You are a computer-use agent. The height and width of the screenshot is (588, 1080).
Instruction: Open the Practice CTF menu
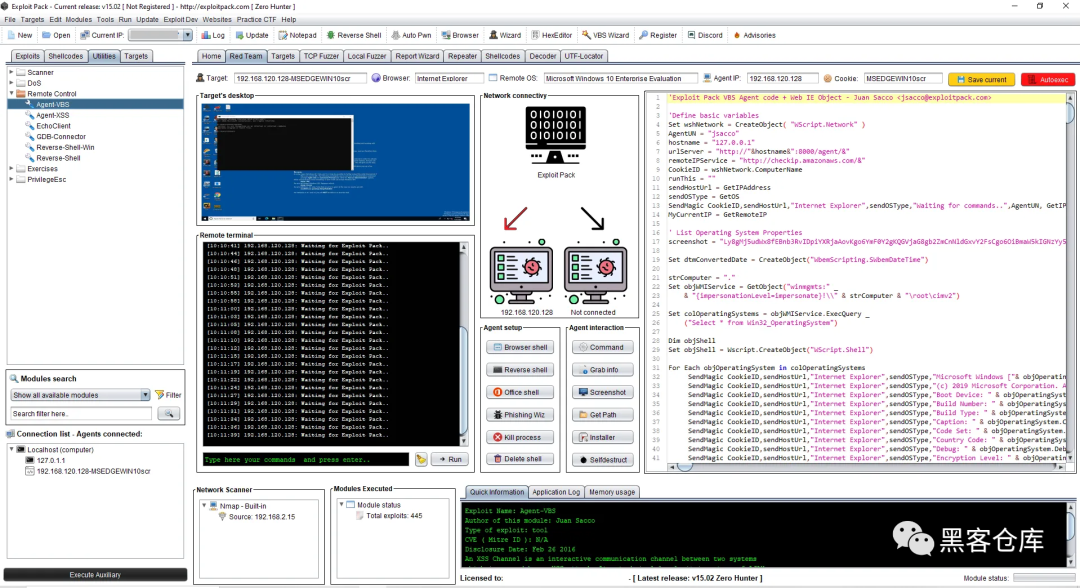pos(256,19)
